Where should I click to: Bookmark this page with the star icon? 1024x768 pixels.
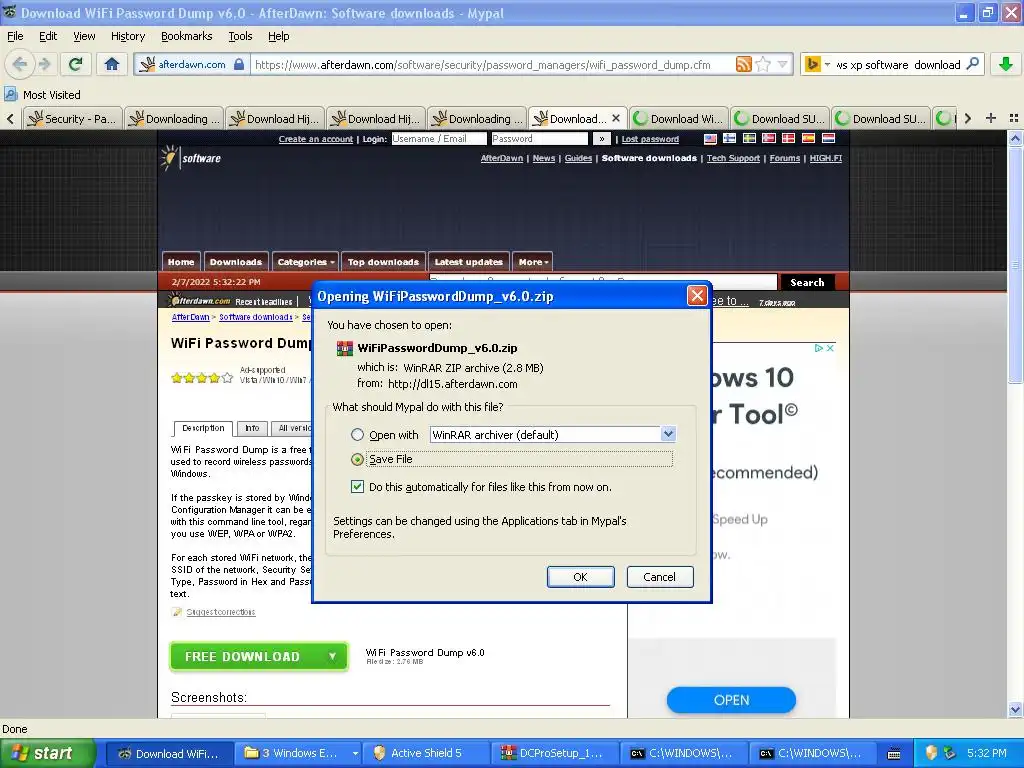[x=763, y=64]
